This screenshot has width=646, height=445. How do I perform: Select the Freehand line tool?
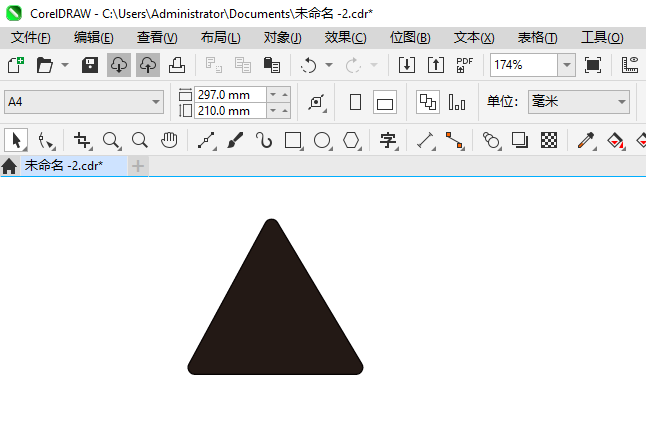[x=206, y=141]
